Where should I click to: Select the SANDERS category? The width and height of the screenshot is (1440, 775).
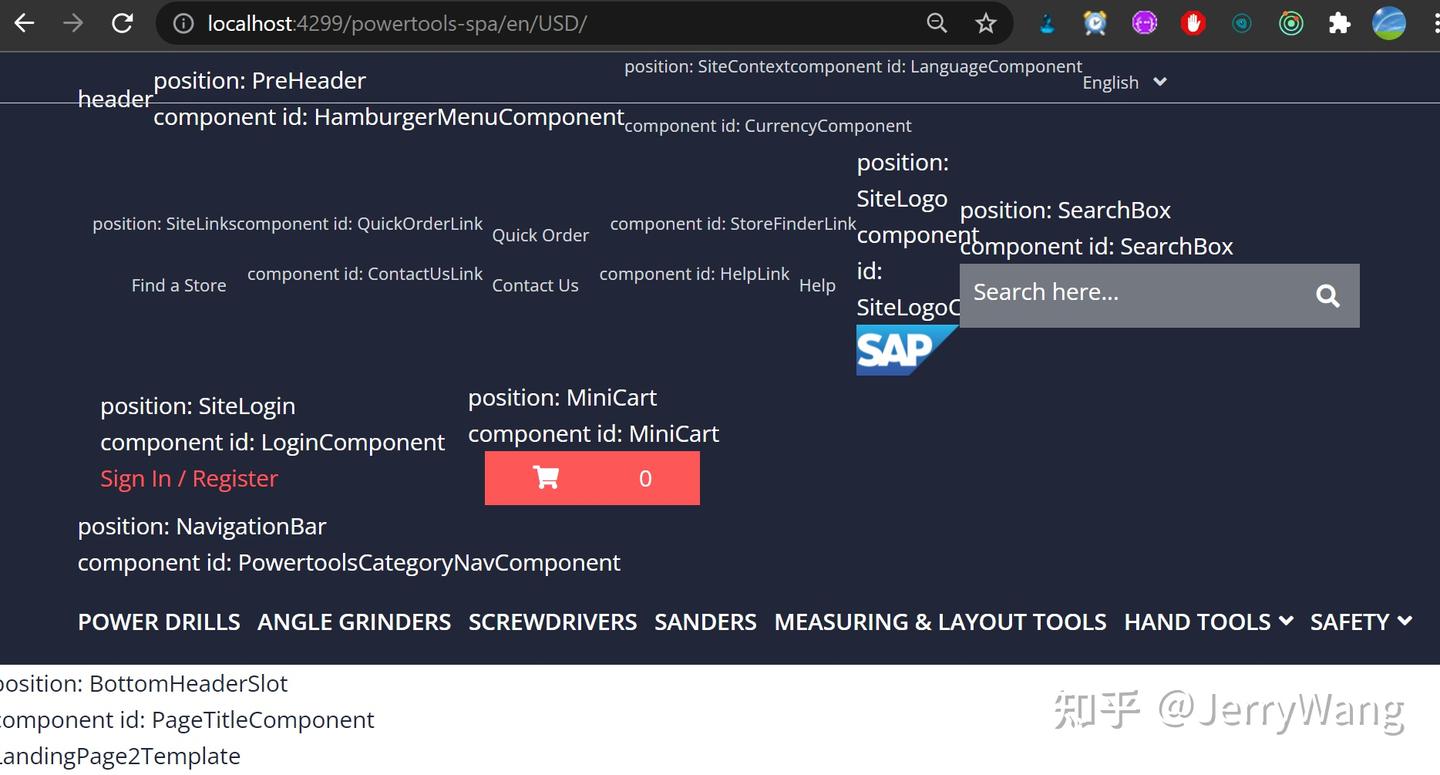(705, 621)
